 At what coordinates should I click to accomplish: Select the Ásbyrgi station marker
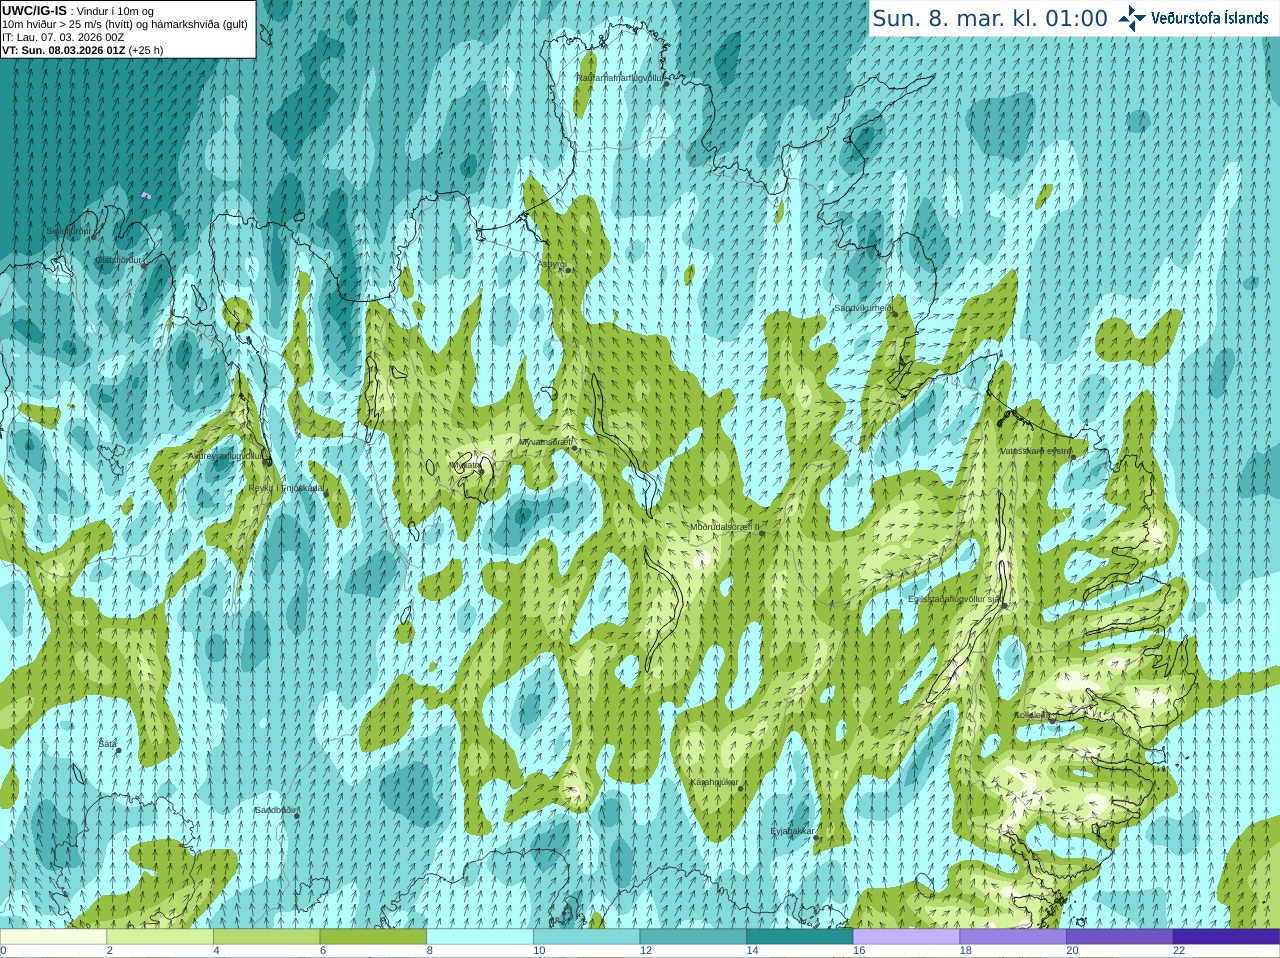[568, 270]
